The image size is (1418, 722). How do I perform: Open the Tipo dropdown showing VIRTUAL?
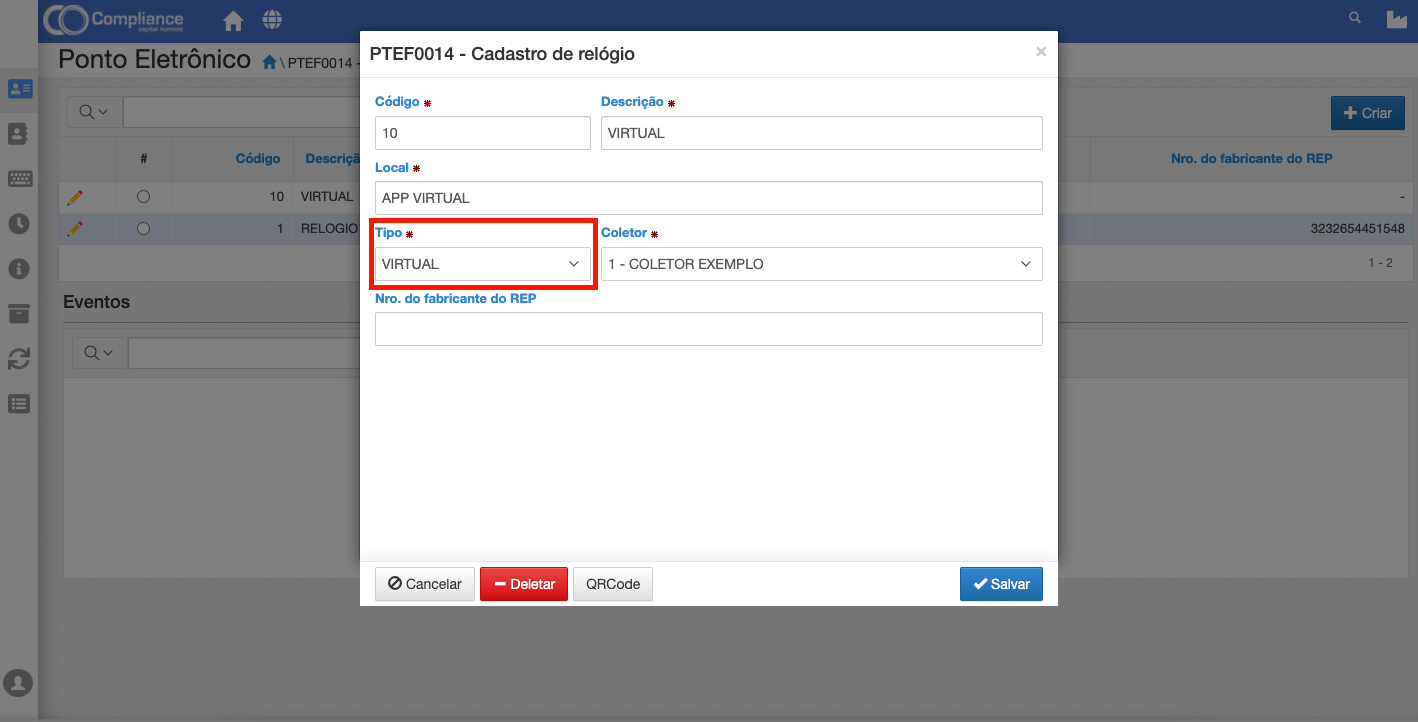(483, 264)
